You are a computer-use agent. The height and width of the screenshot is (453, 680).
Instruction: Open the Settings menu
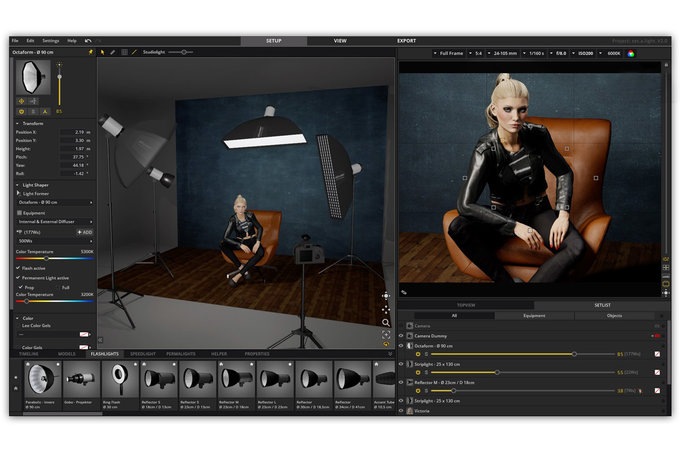51,41
